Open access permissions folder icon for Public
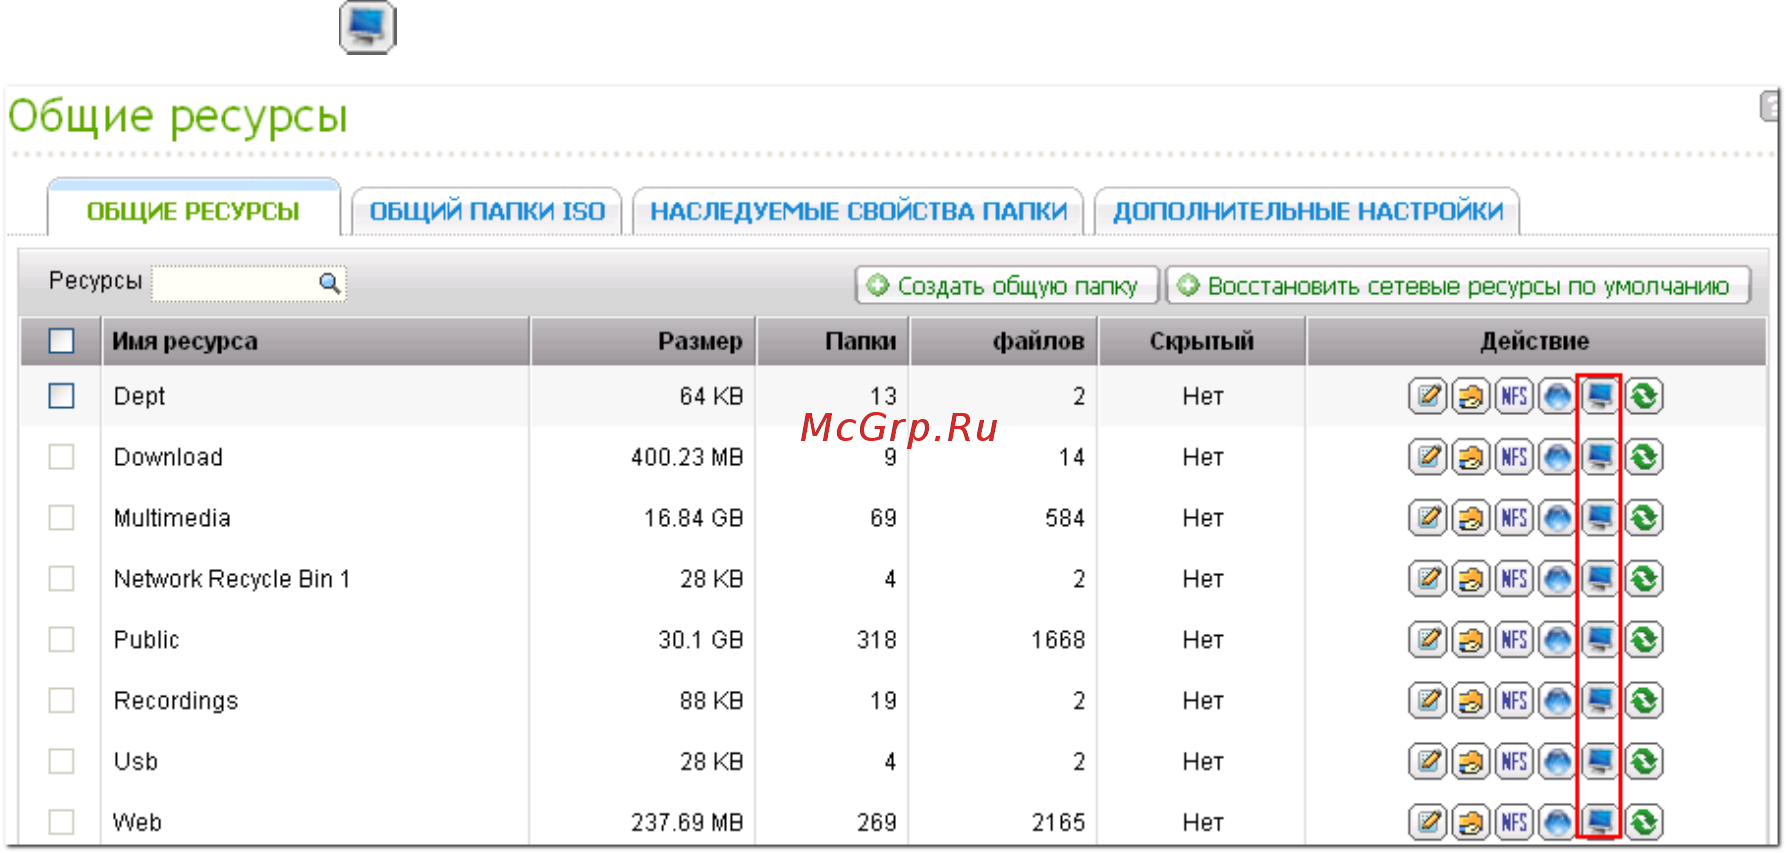Screen dimensions: 1786x853 tap(1471, 640)
